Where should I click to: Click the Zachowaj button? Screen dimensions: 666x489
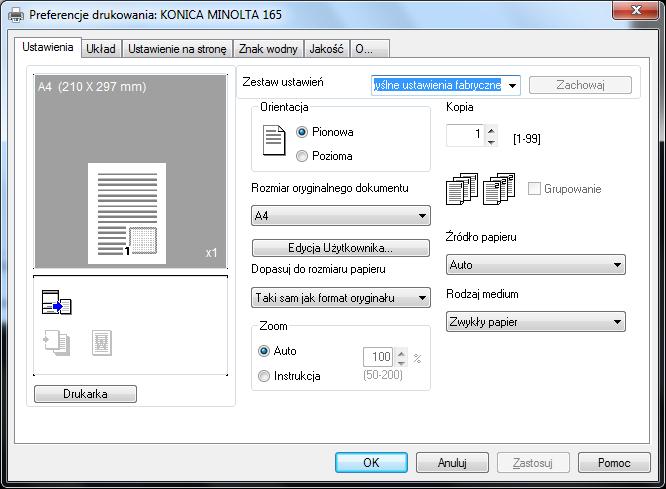point(580,85)
